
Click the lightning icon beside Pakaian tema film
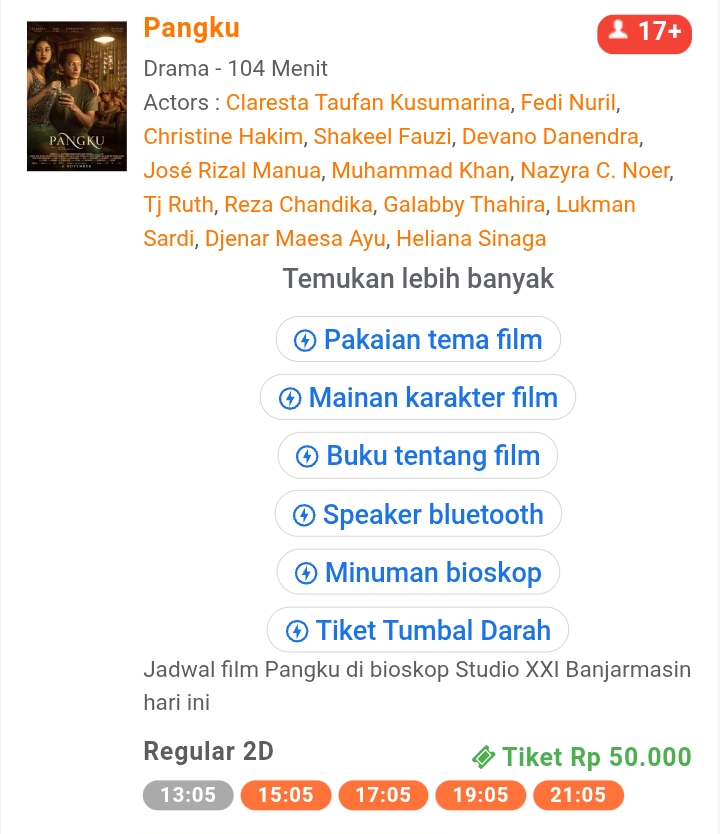[x=305, y=340]
